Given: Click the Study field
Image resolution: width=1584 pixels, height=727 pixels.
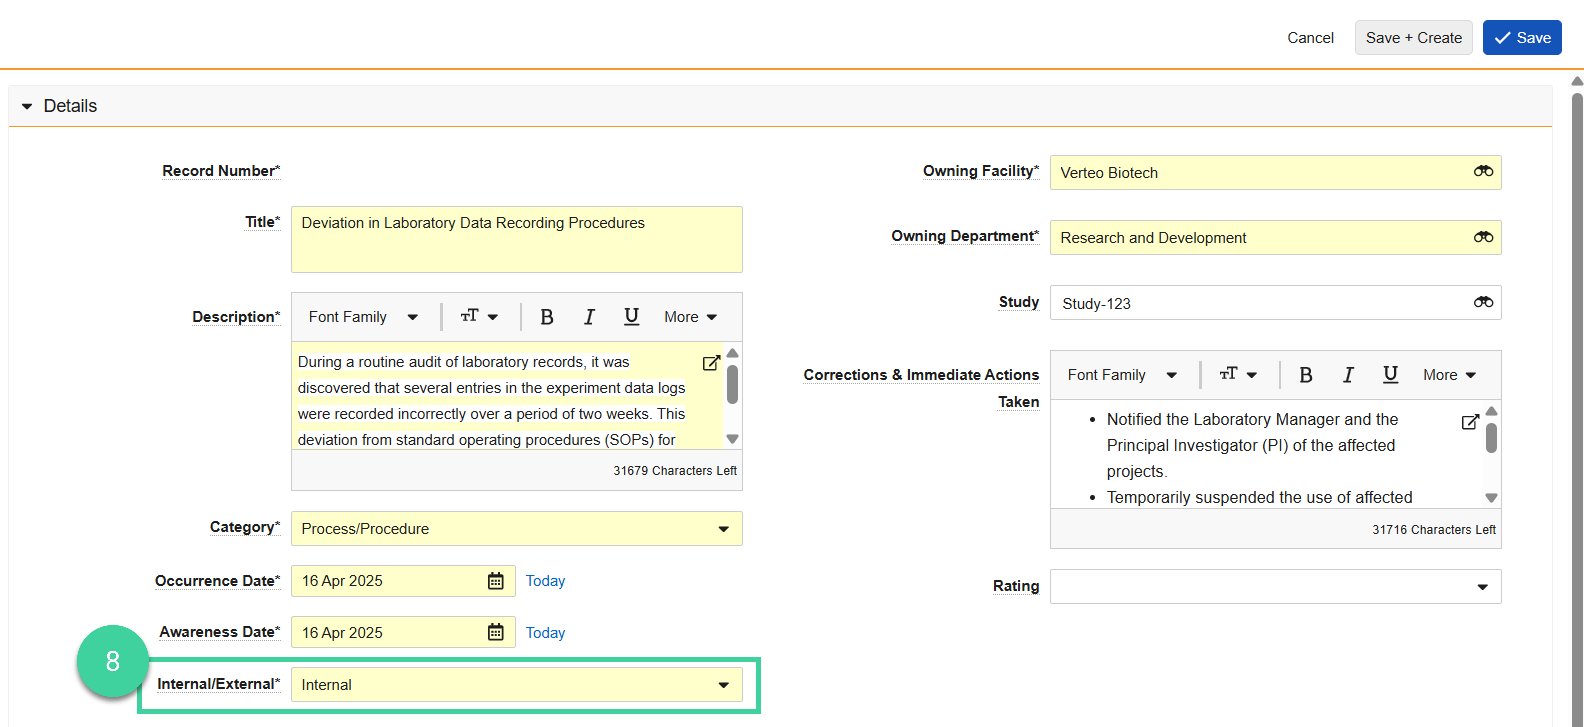Looking at the screenshot, I should tap(1276, 302).
